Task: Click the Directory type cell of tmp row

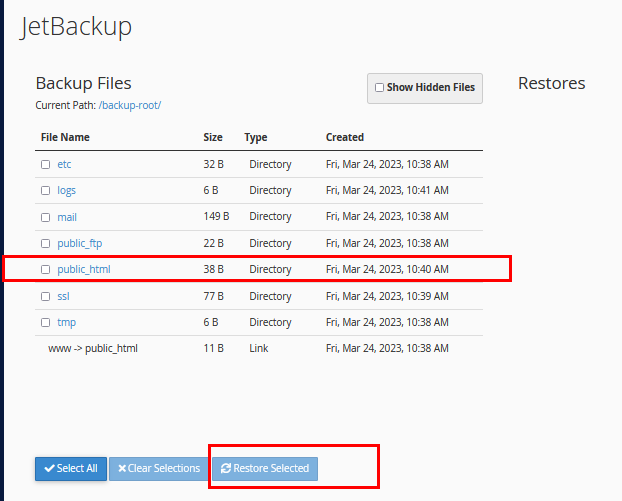Action: [x=270, y=322]
